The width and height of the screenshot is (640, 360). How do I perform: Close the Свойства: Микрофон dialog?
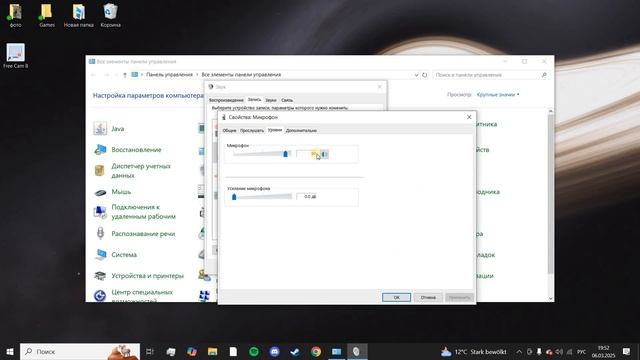[469, 117]
